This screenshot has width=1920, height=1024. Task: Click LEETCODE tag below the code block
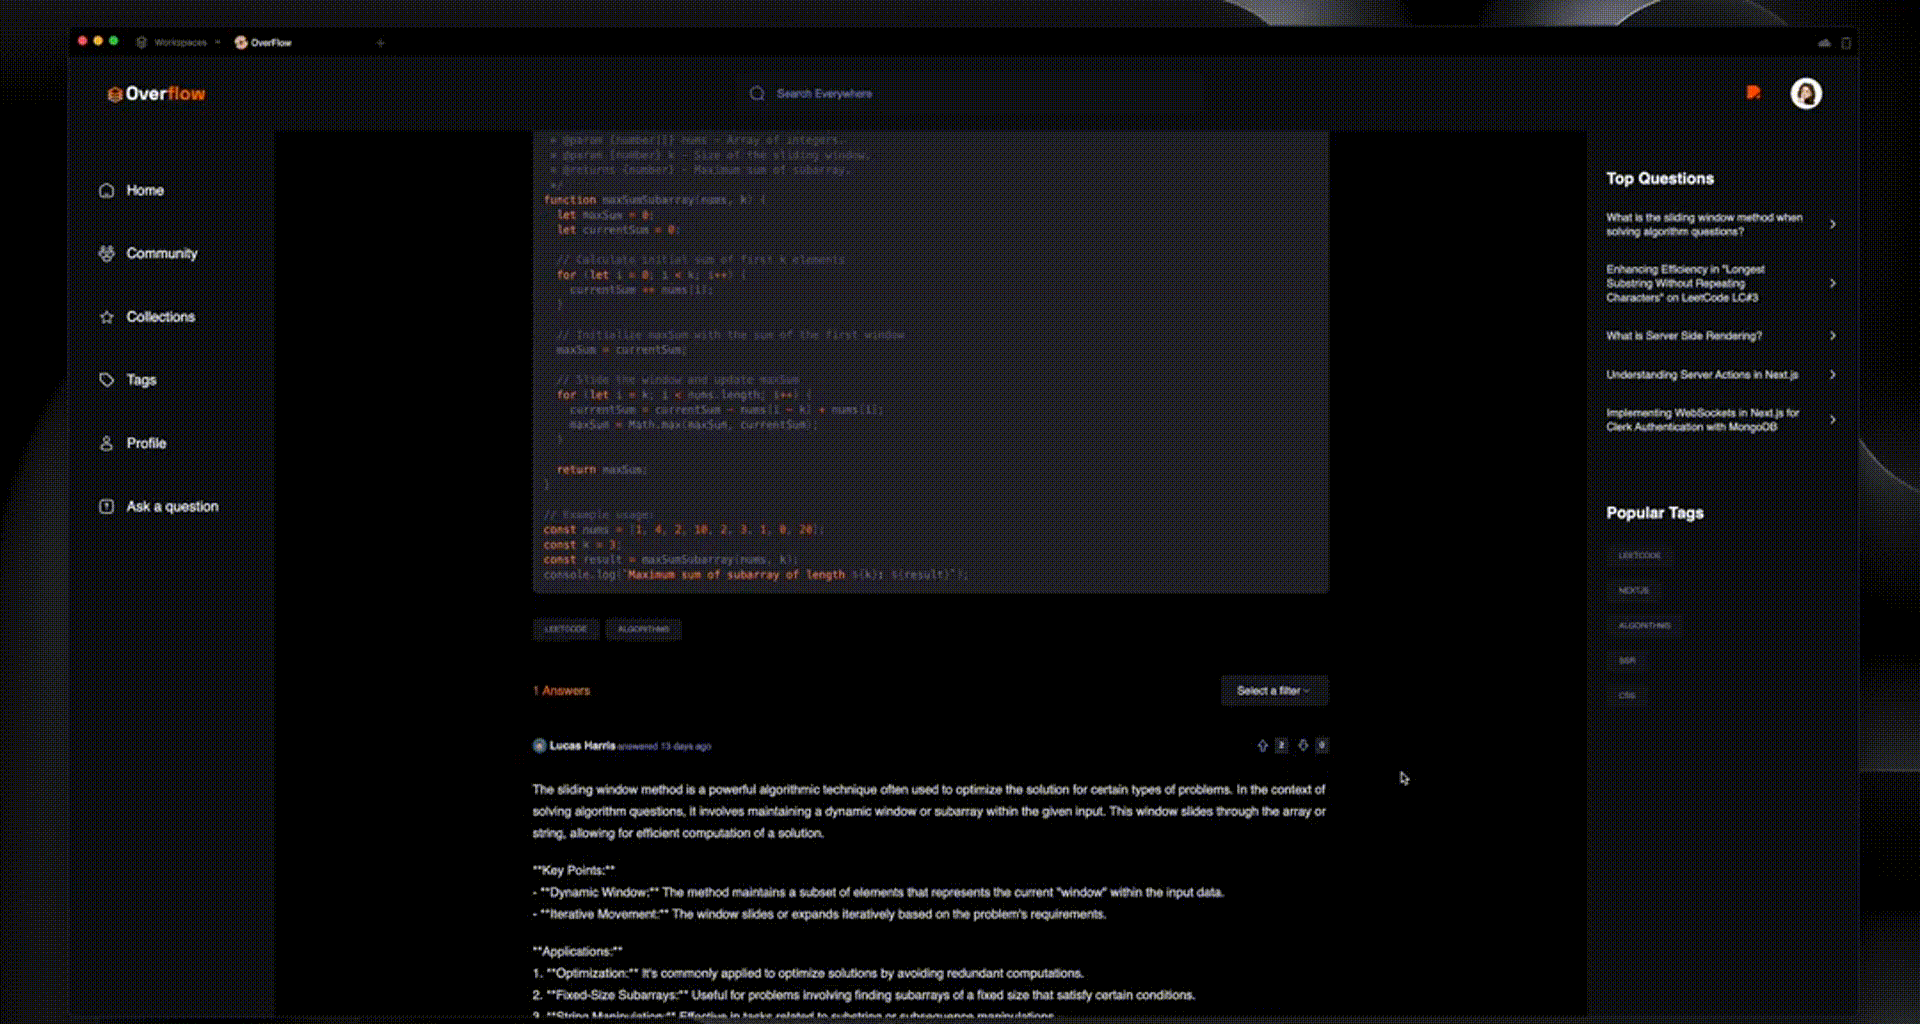click(566, 629)
